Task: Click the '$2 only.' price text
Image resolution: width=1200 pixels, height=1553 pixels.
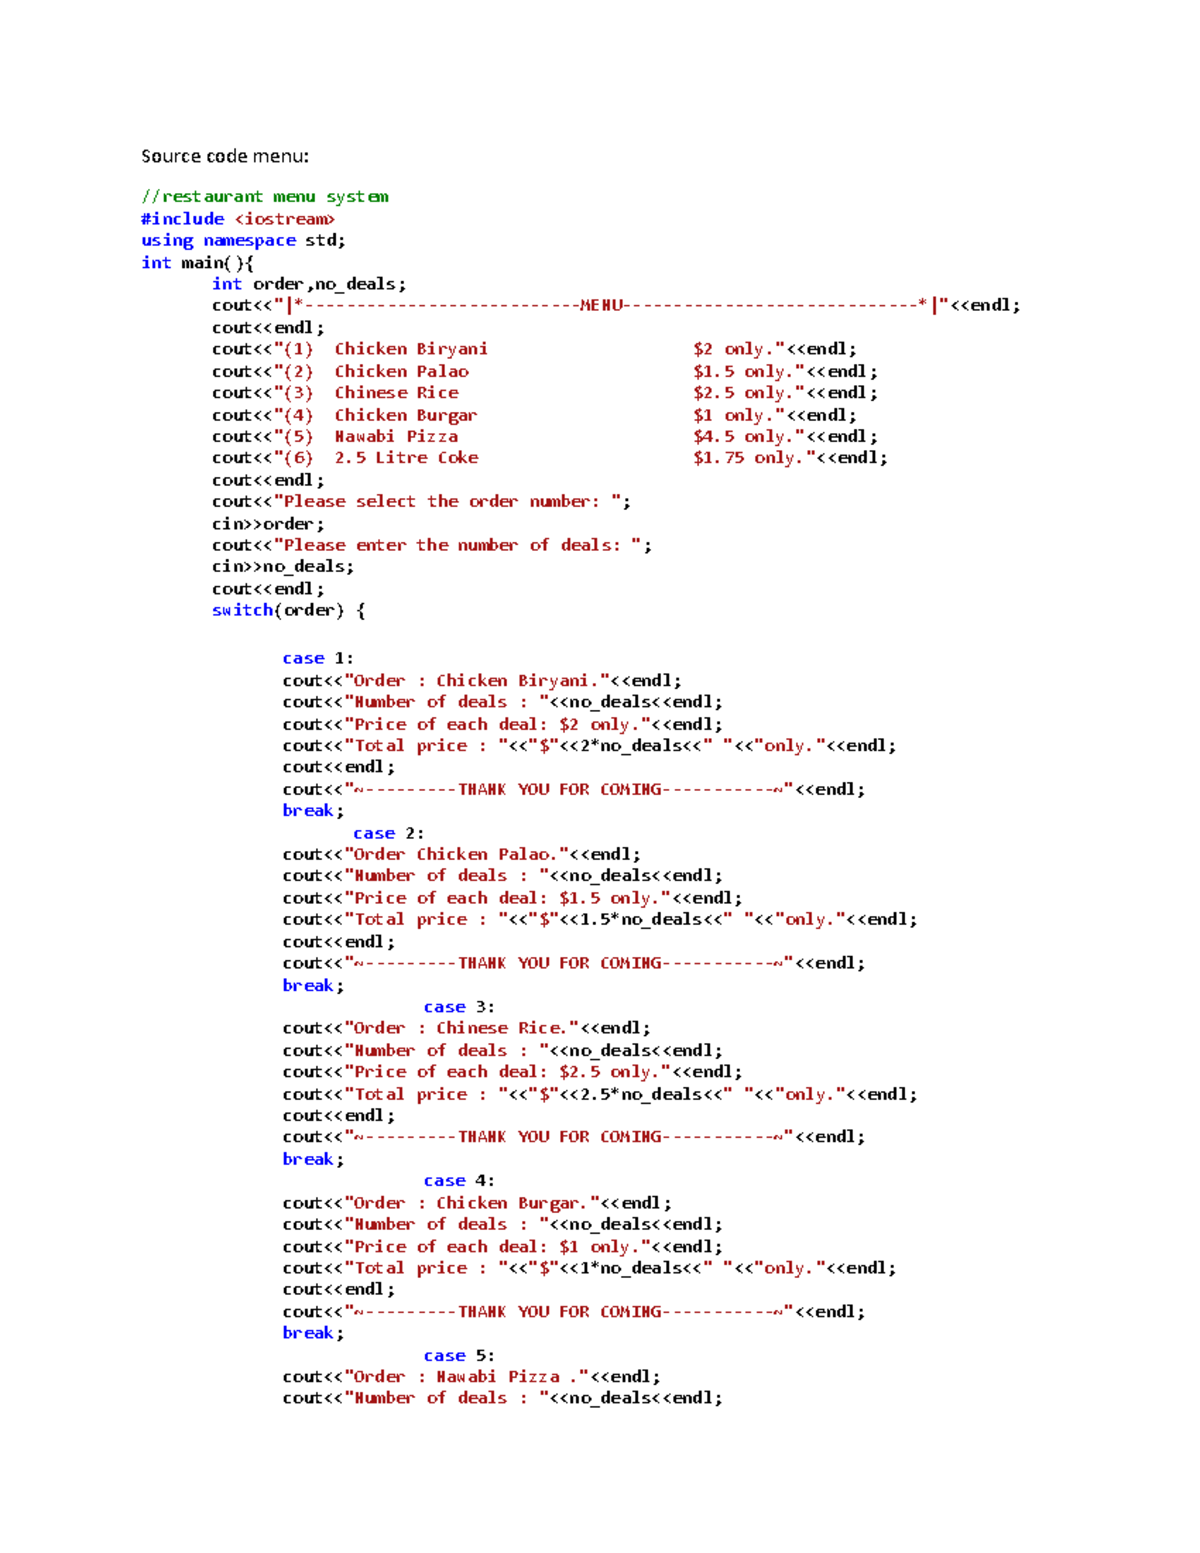Action: click(733, 349)
